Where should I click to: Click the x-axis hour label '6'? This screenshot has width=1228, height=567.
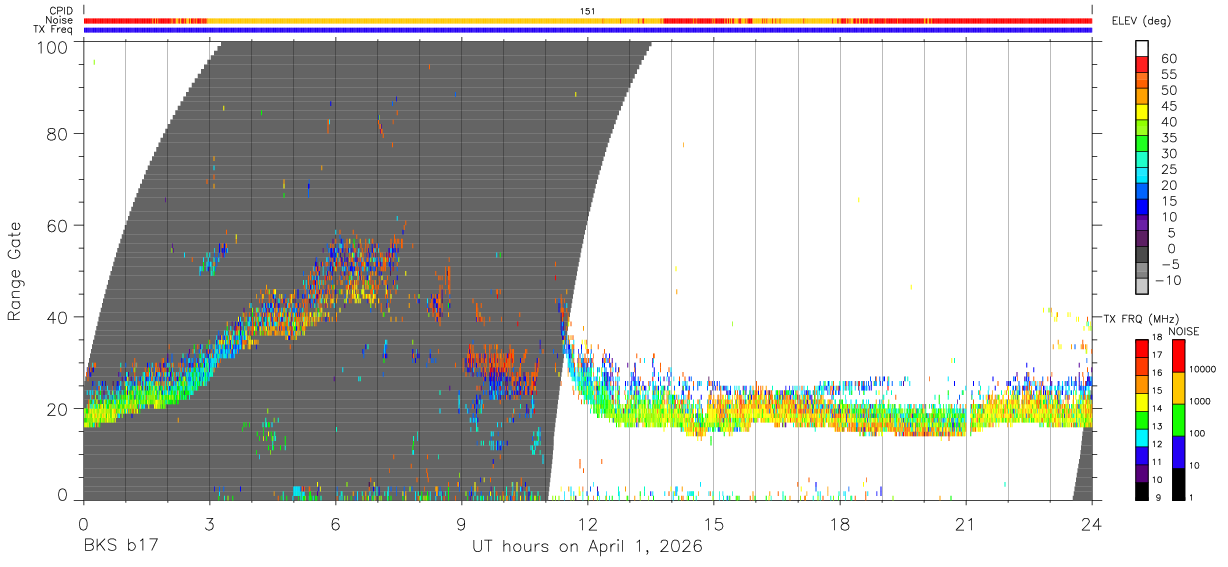pyautogui.click(x=336, y=524)
